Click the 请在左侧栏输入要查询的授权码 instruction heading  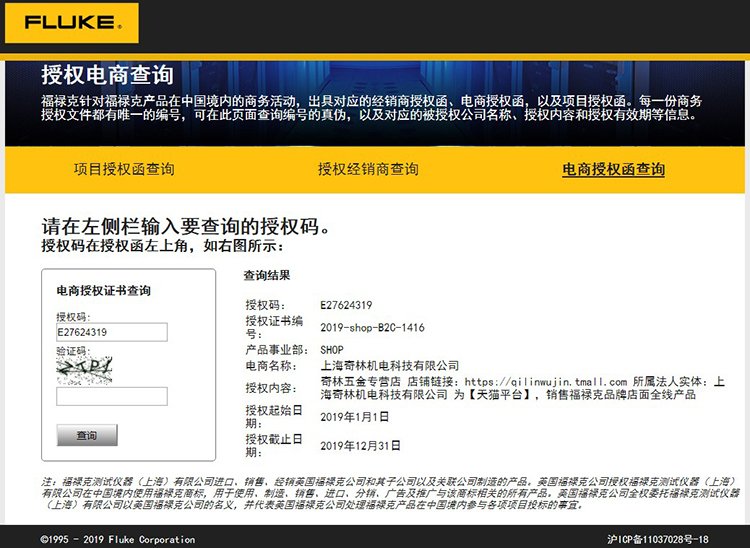pyautogui.click(x=186, y=226)
